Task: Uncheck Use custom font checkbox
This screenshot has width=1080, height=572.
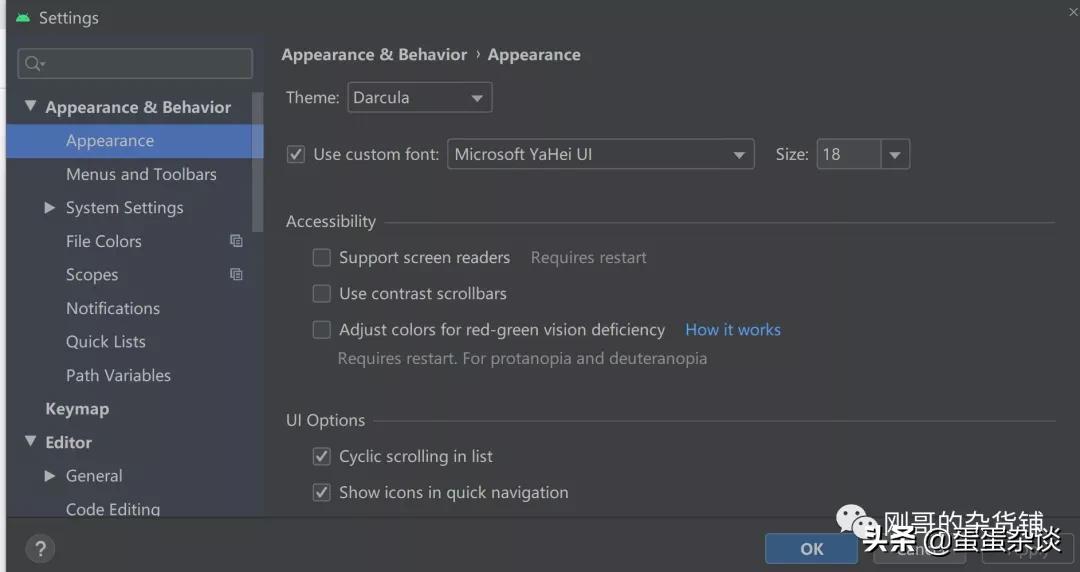Action: coord(296,155)
